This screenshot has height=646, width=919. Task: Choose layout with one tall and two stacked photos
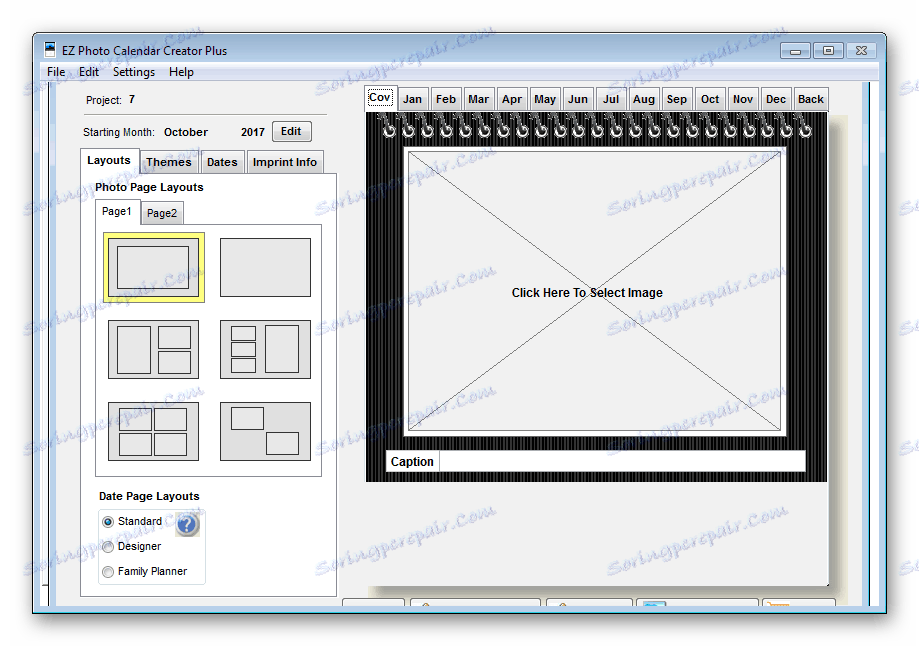(154, 349)
